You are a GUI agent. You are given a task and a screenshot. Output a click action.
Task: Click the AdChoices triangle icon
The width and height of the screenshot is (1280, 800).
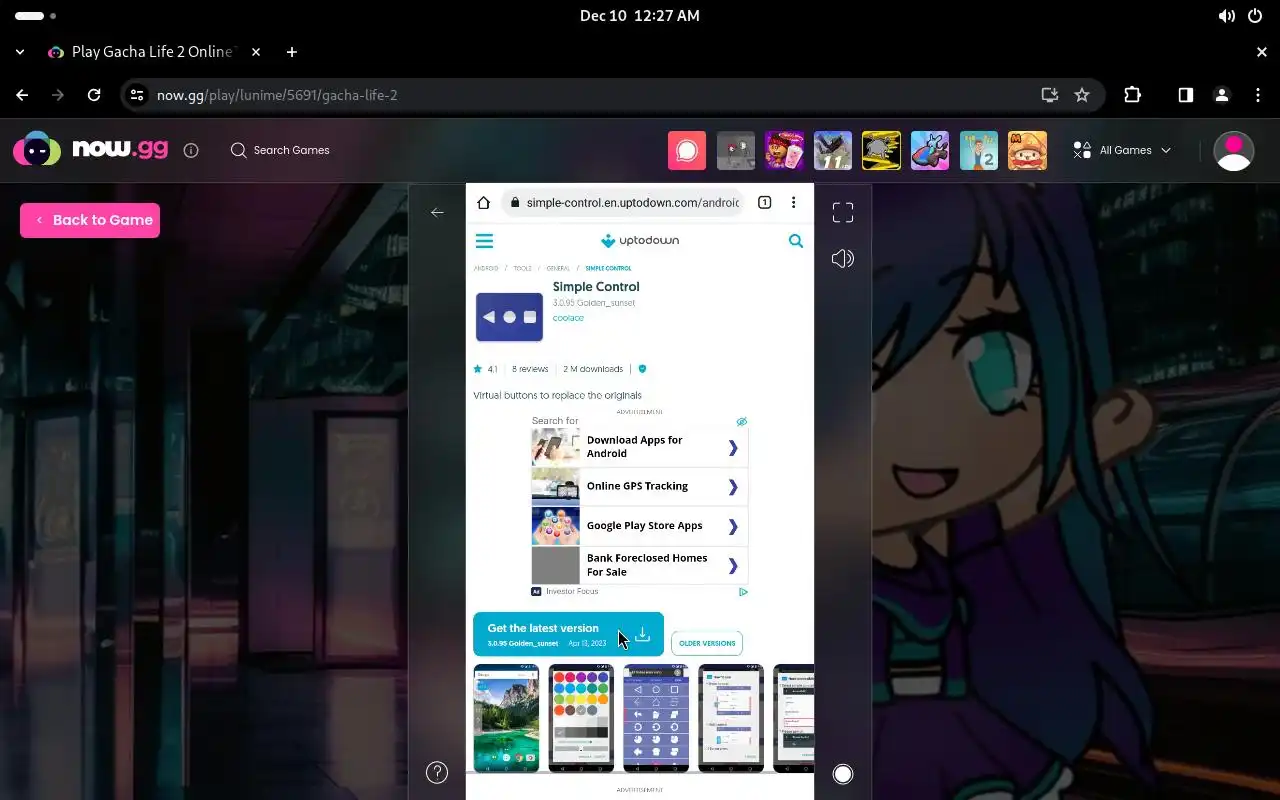click(x=743, y=592)
